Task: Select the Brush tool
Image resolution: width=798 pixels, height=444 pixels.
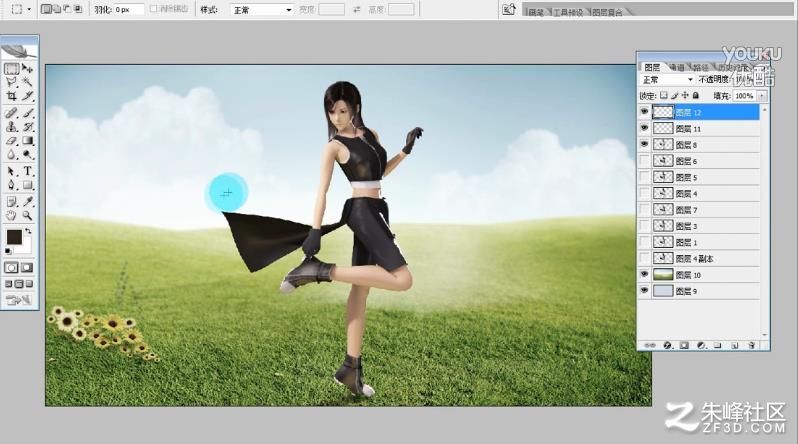Action: coord(27,113)
